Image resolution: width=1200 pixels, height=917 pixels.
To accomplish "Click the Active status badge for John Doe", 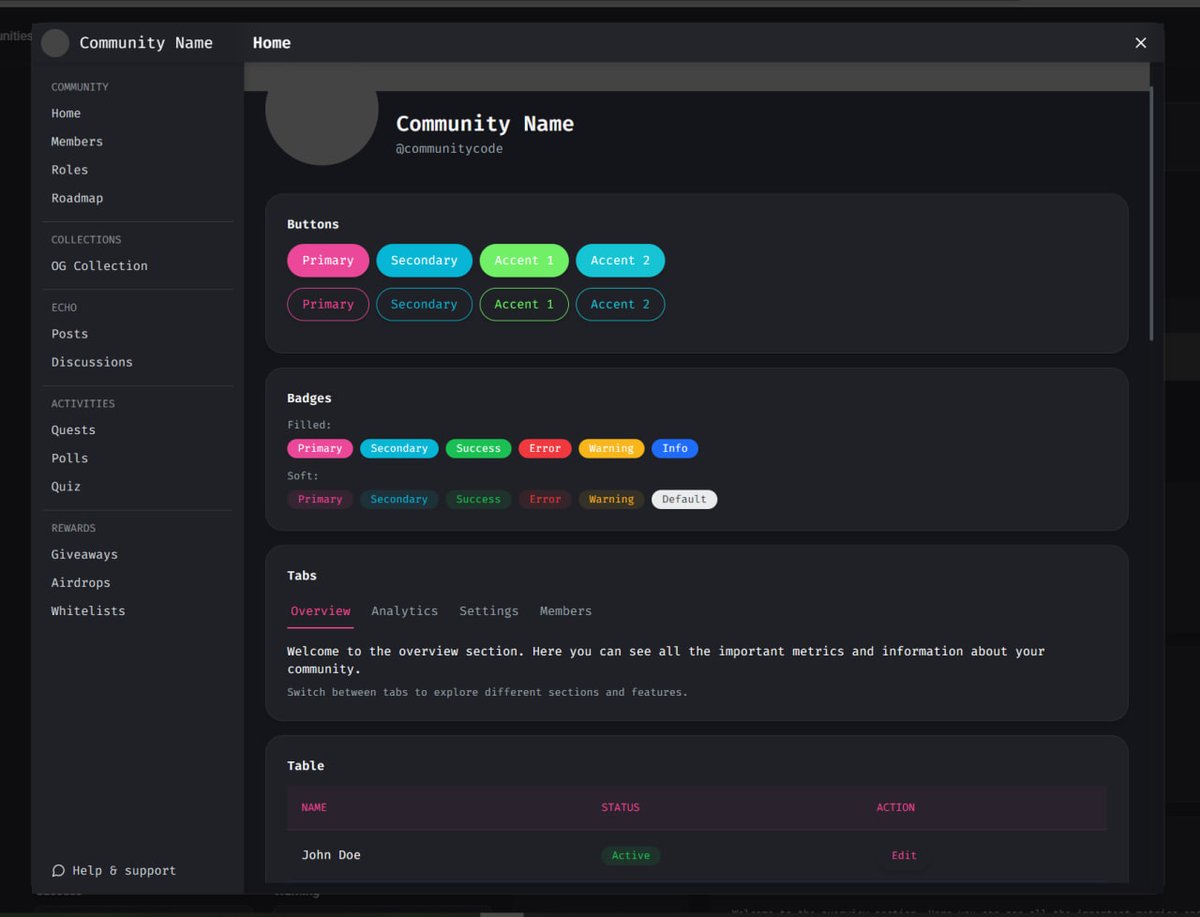I will pyautogui.click(x=631, y=855).
